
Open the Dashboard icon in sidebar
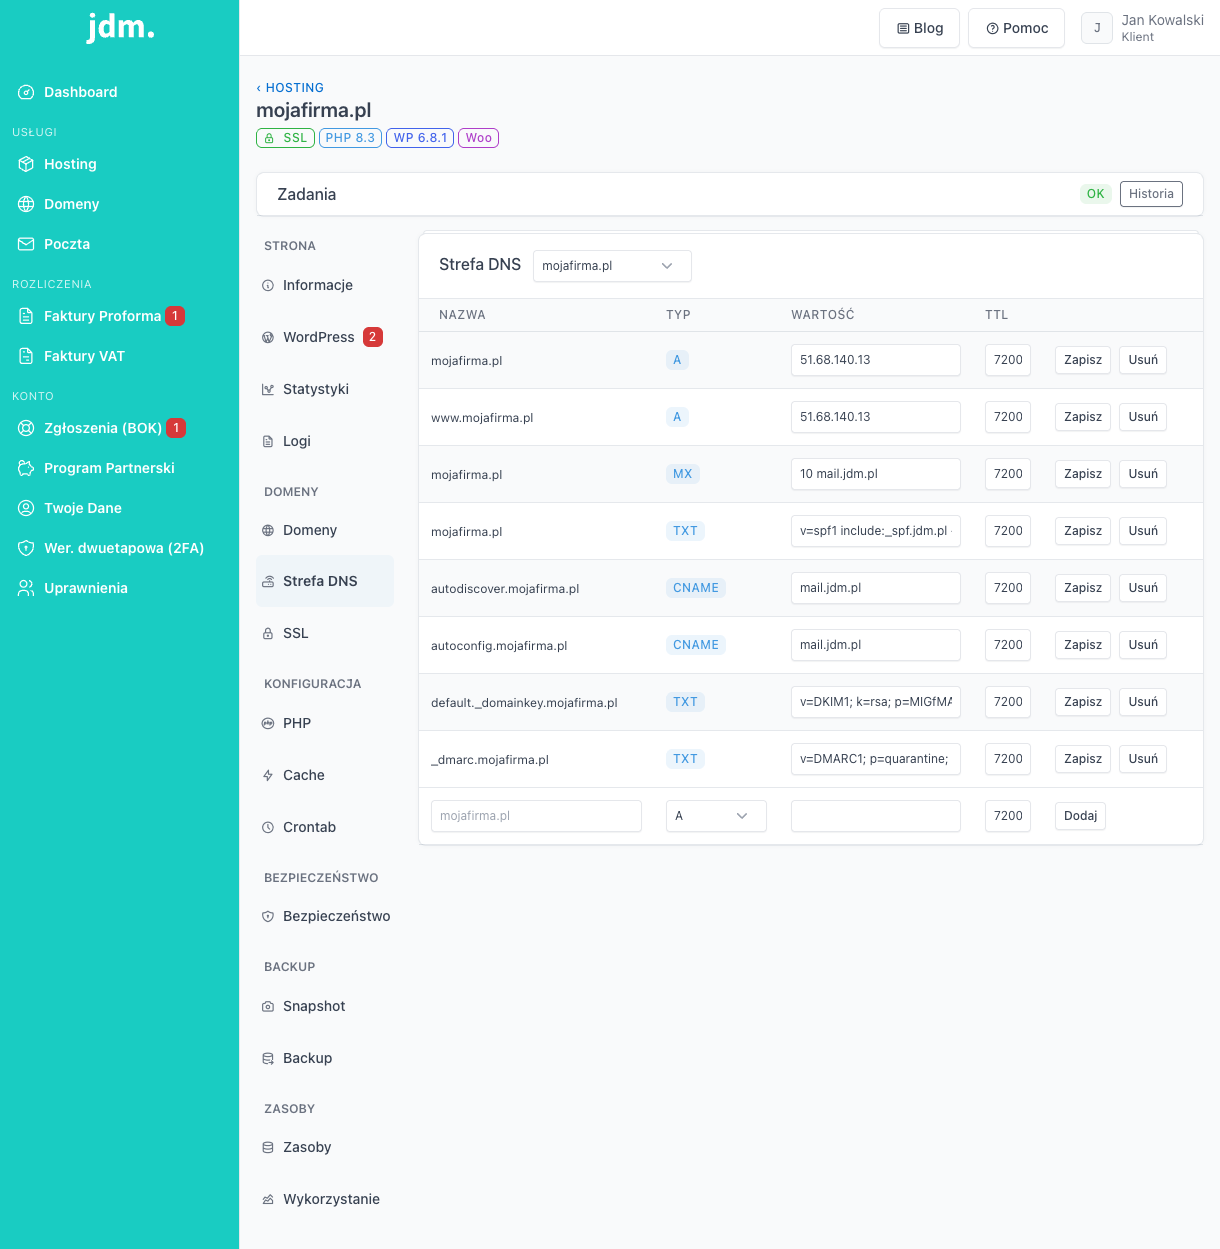[x=26, y=92]
